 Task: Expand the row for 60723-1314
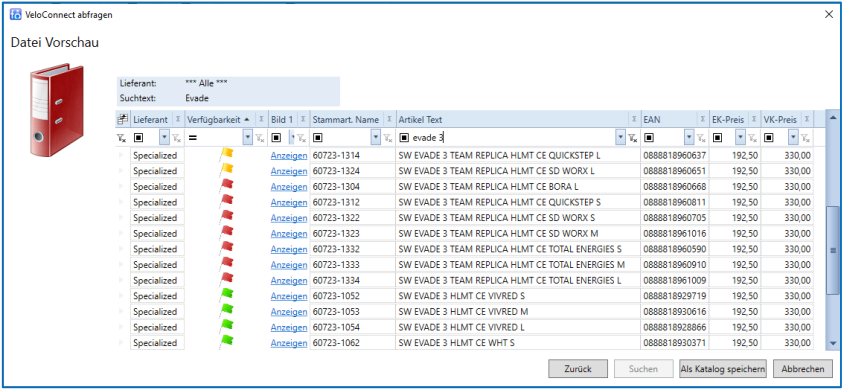click(x=122, y=155)
